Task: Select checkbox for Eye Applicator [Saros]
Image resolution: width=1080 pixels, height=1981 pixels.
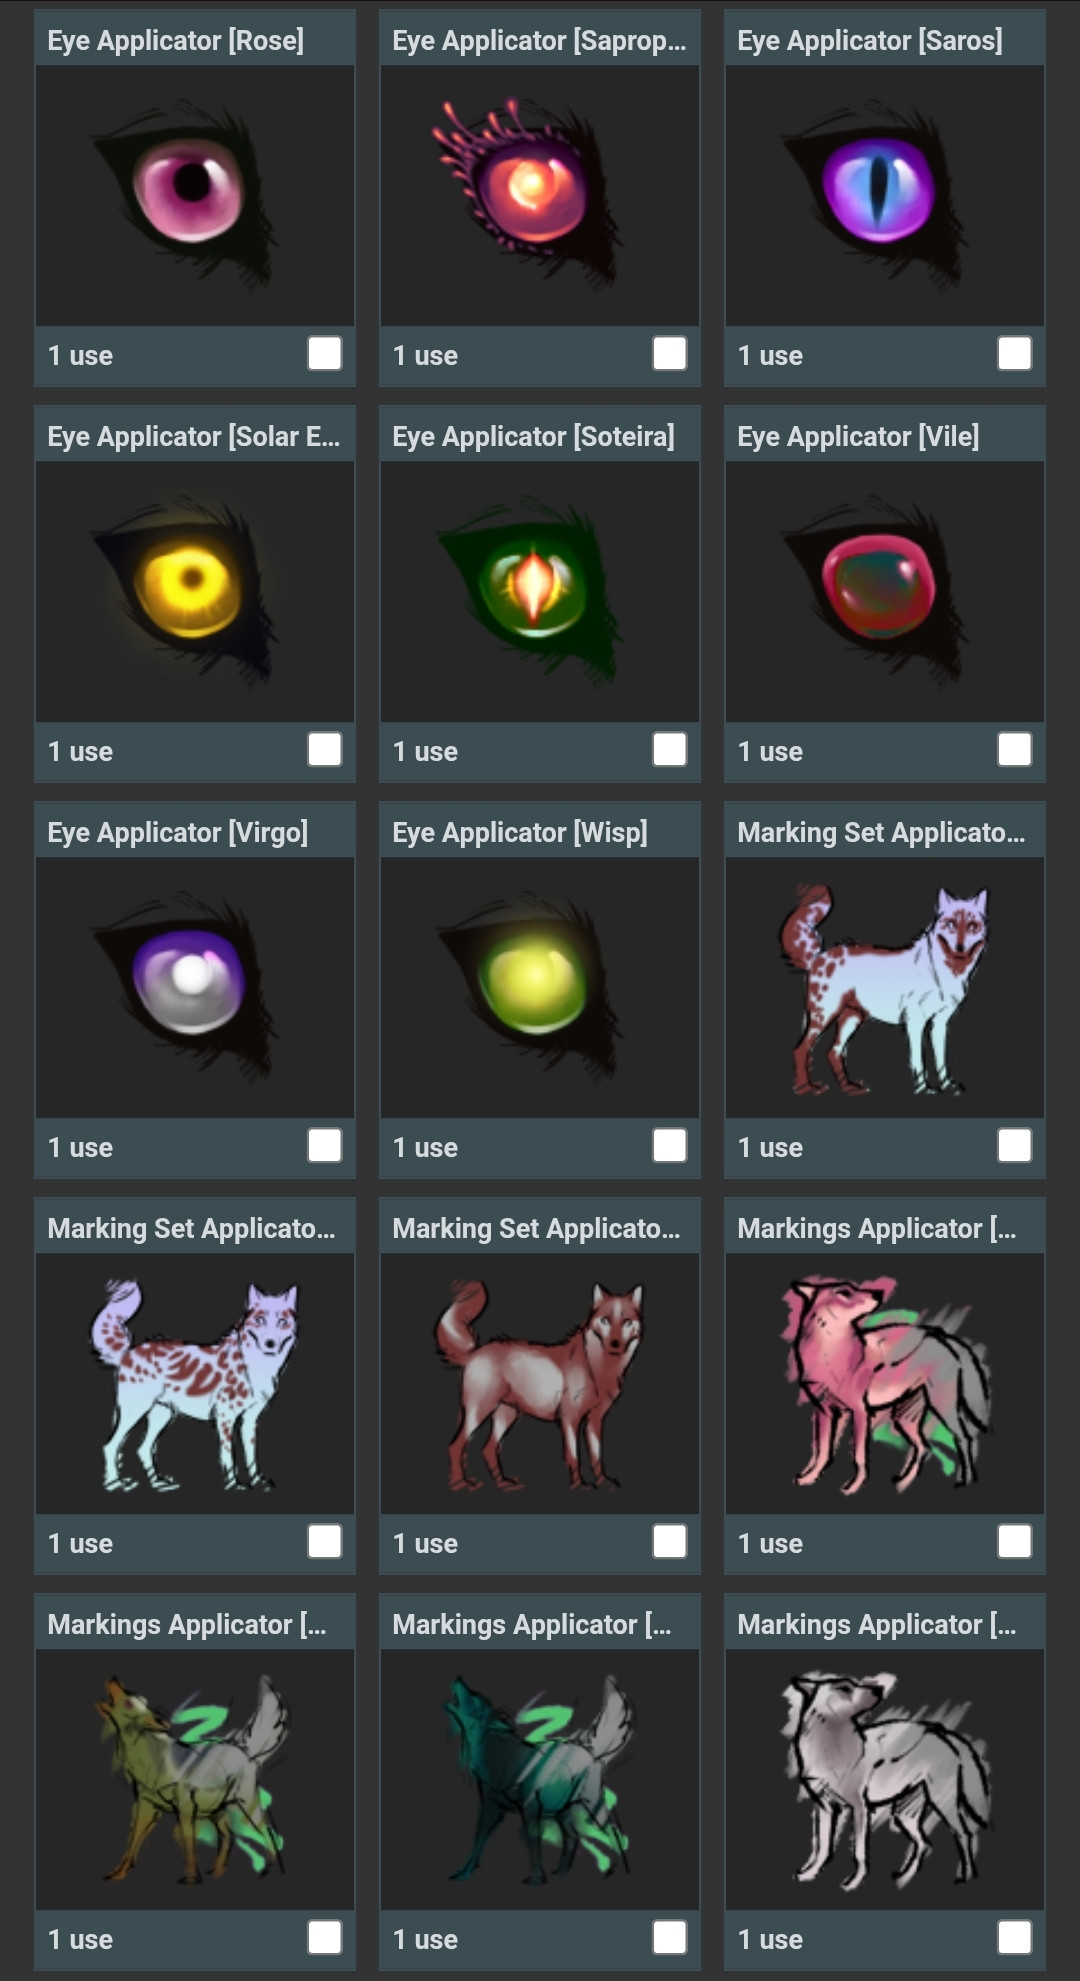Action: tap(1015, 354)
